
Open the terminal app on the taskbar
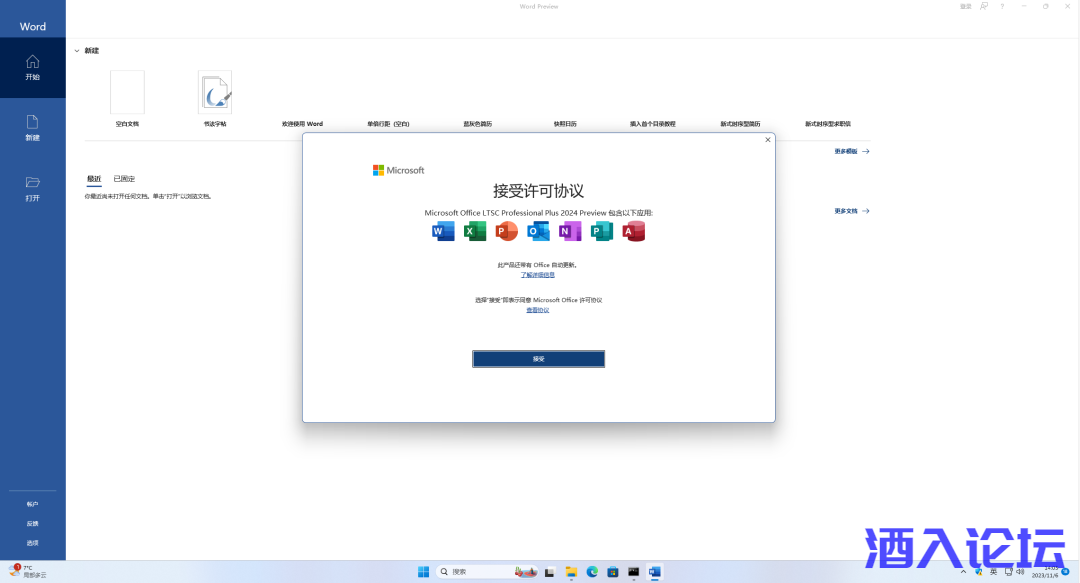click(x=633, y=572)
